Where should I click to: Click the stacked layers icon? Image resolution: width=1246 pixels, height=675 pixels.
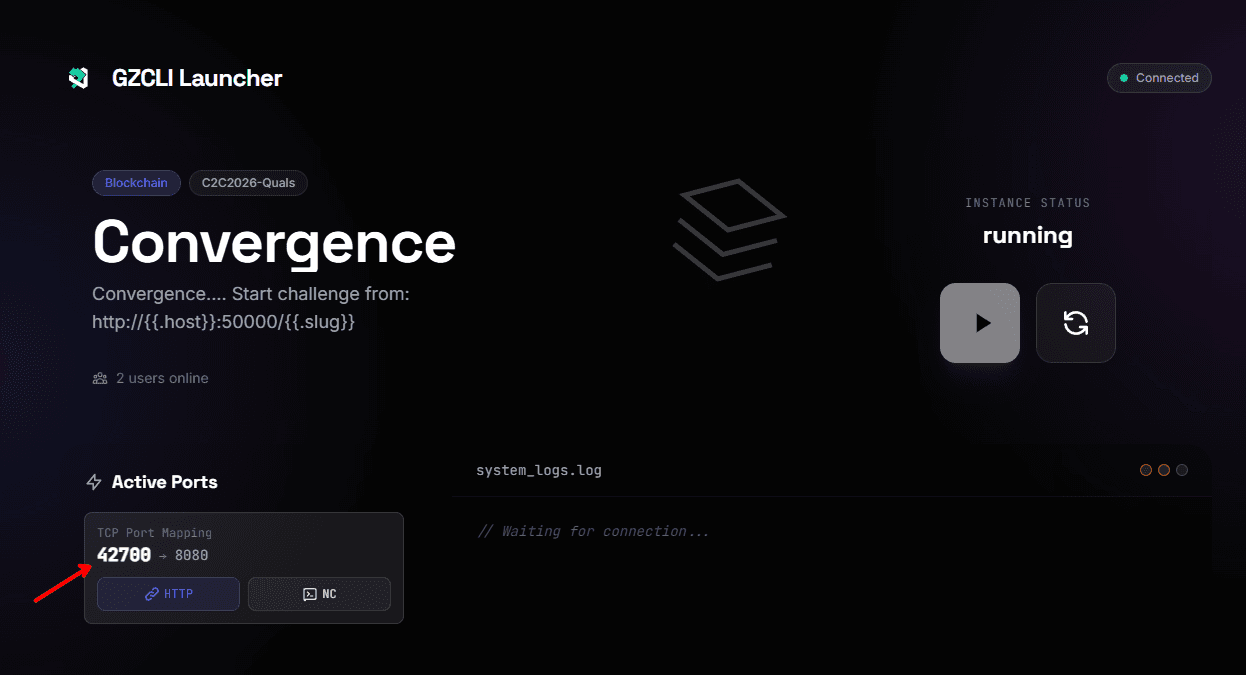point(729,229)
